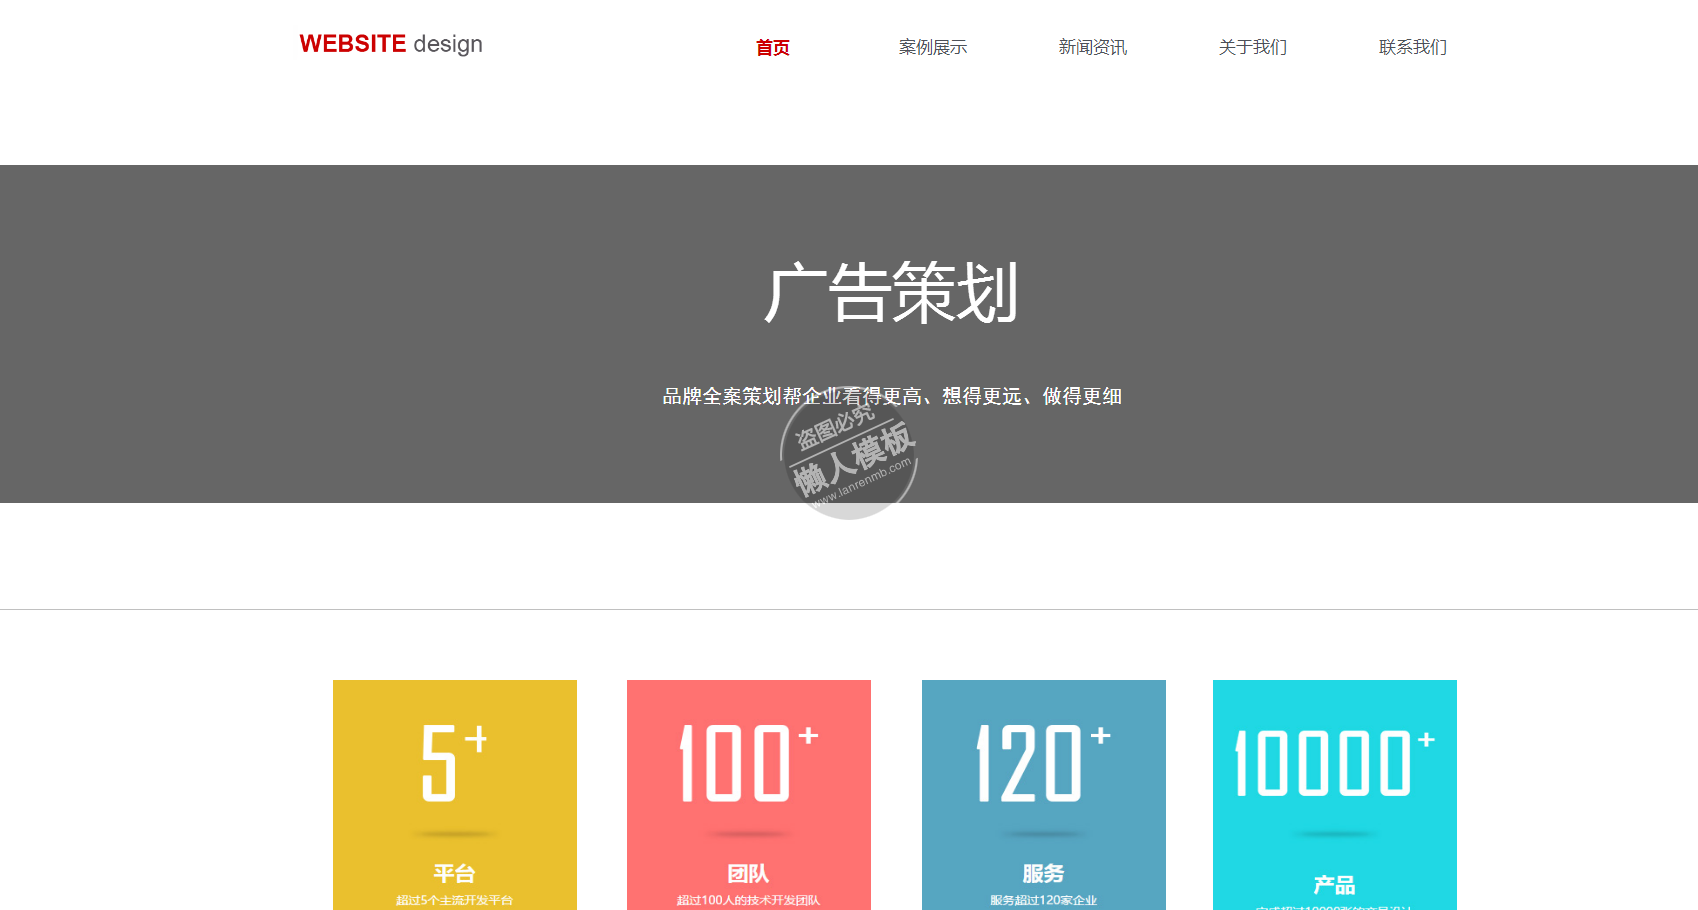Screen dimensions: 1698x910
Task: Click the 超过100人的技术开发团队 description text
Action: pyautogui.click(x=748, y=900)
